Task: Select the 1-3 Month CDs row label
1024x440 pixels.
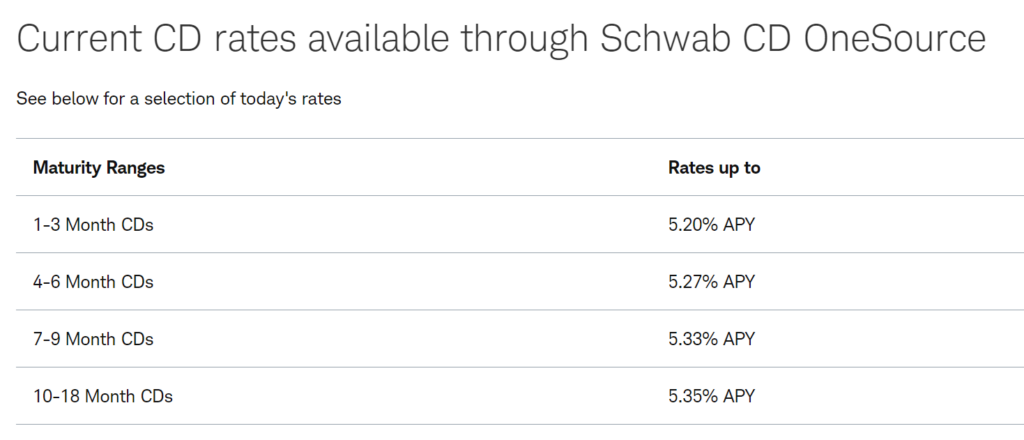Action: (93, 225)
